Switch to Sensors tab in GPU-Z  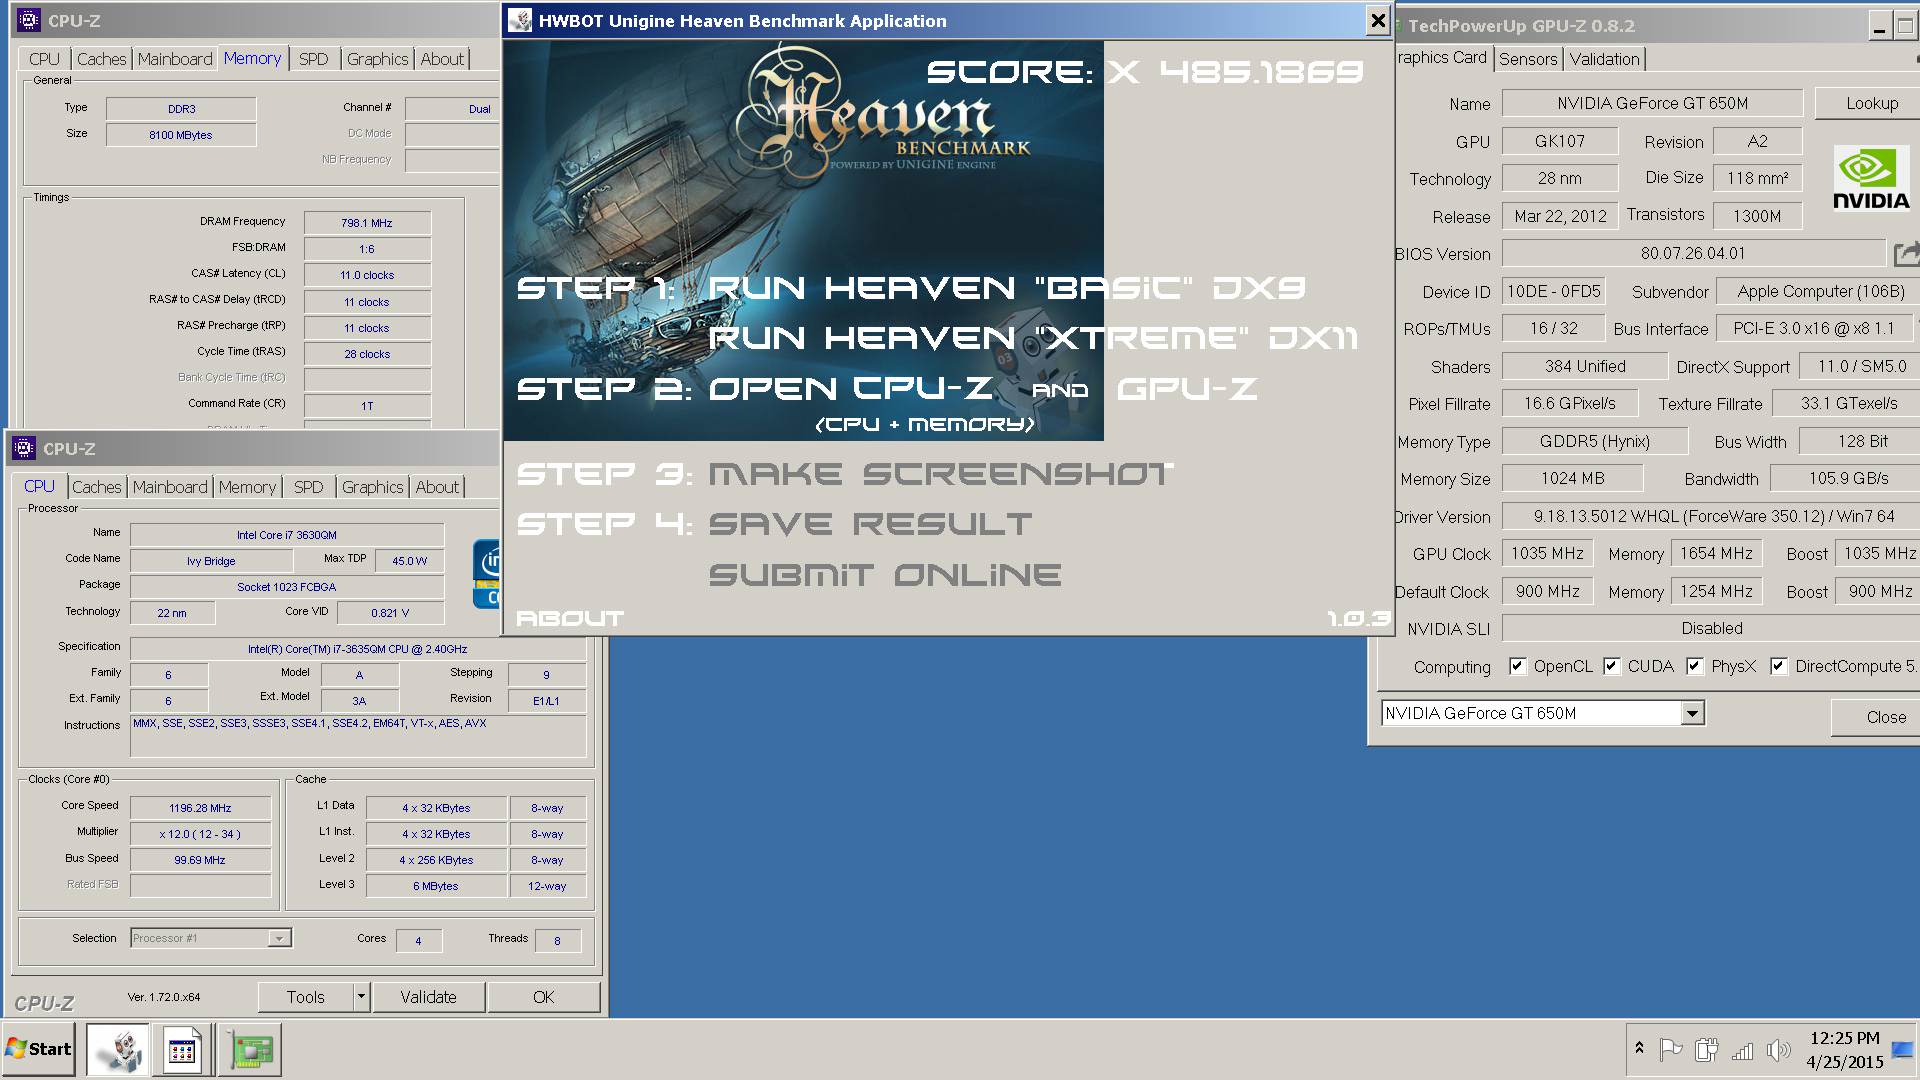(1528, 59)
